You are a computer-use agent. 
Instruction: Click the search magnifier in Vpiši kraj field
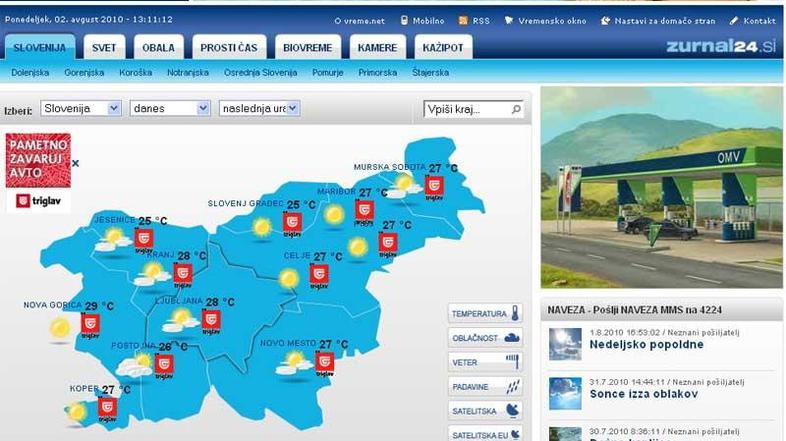[x=516, y=109]
